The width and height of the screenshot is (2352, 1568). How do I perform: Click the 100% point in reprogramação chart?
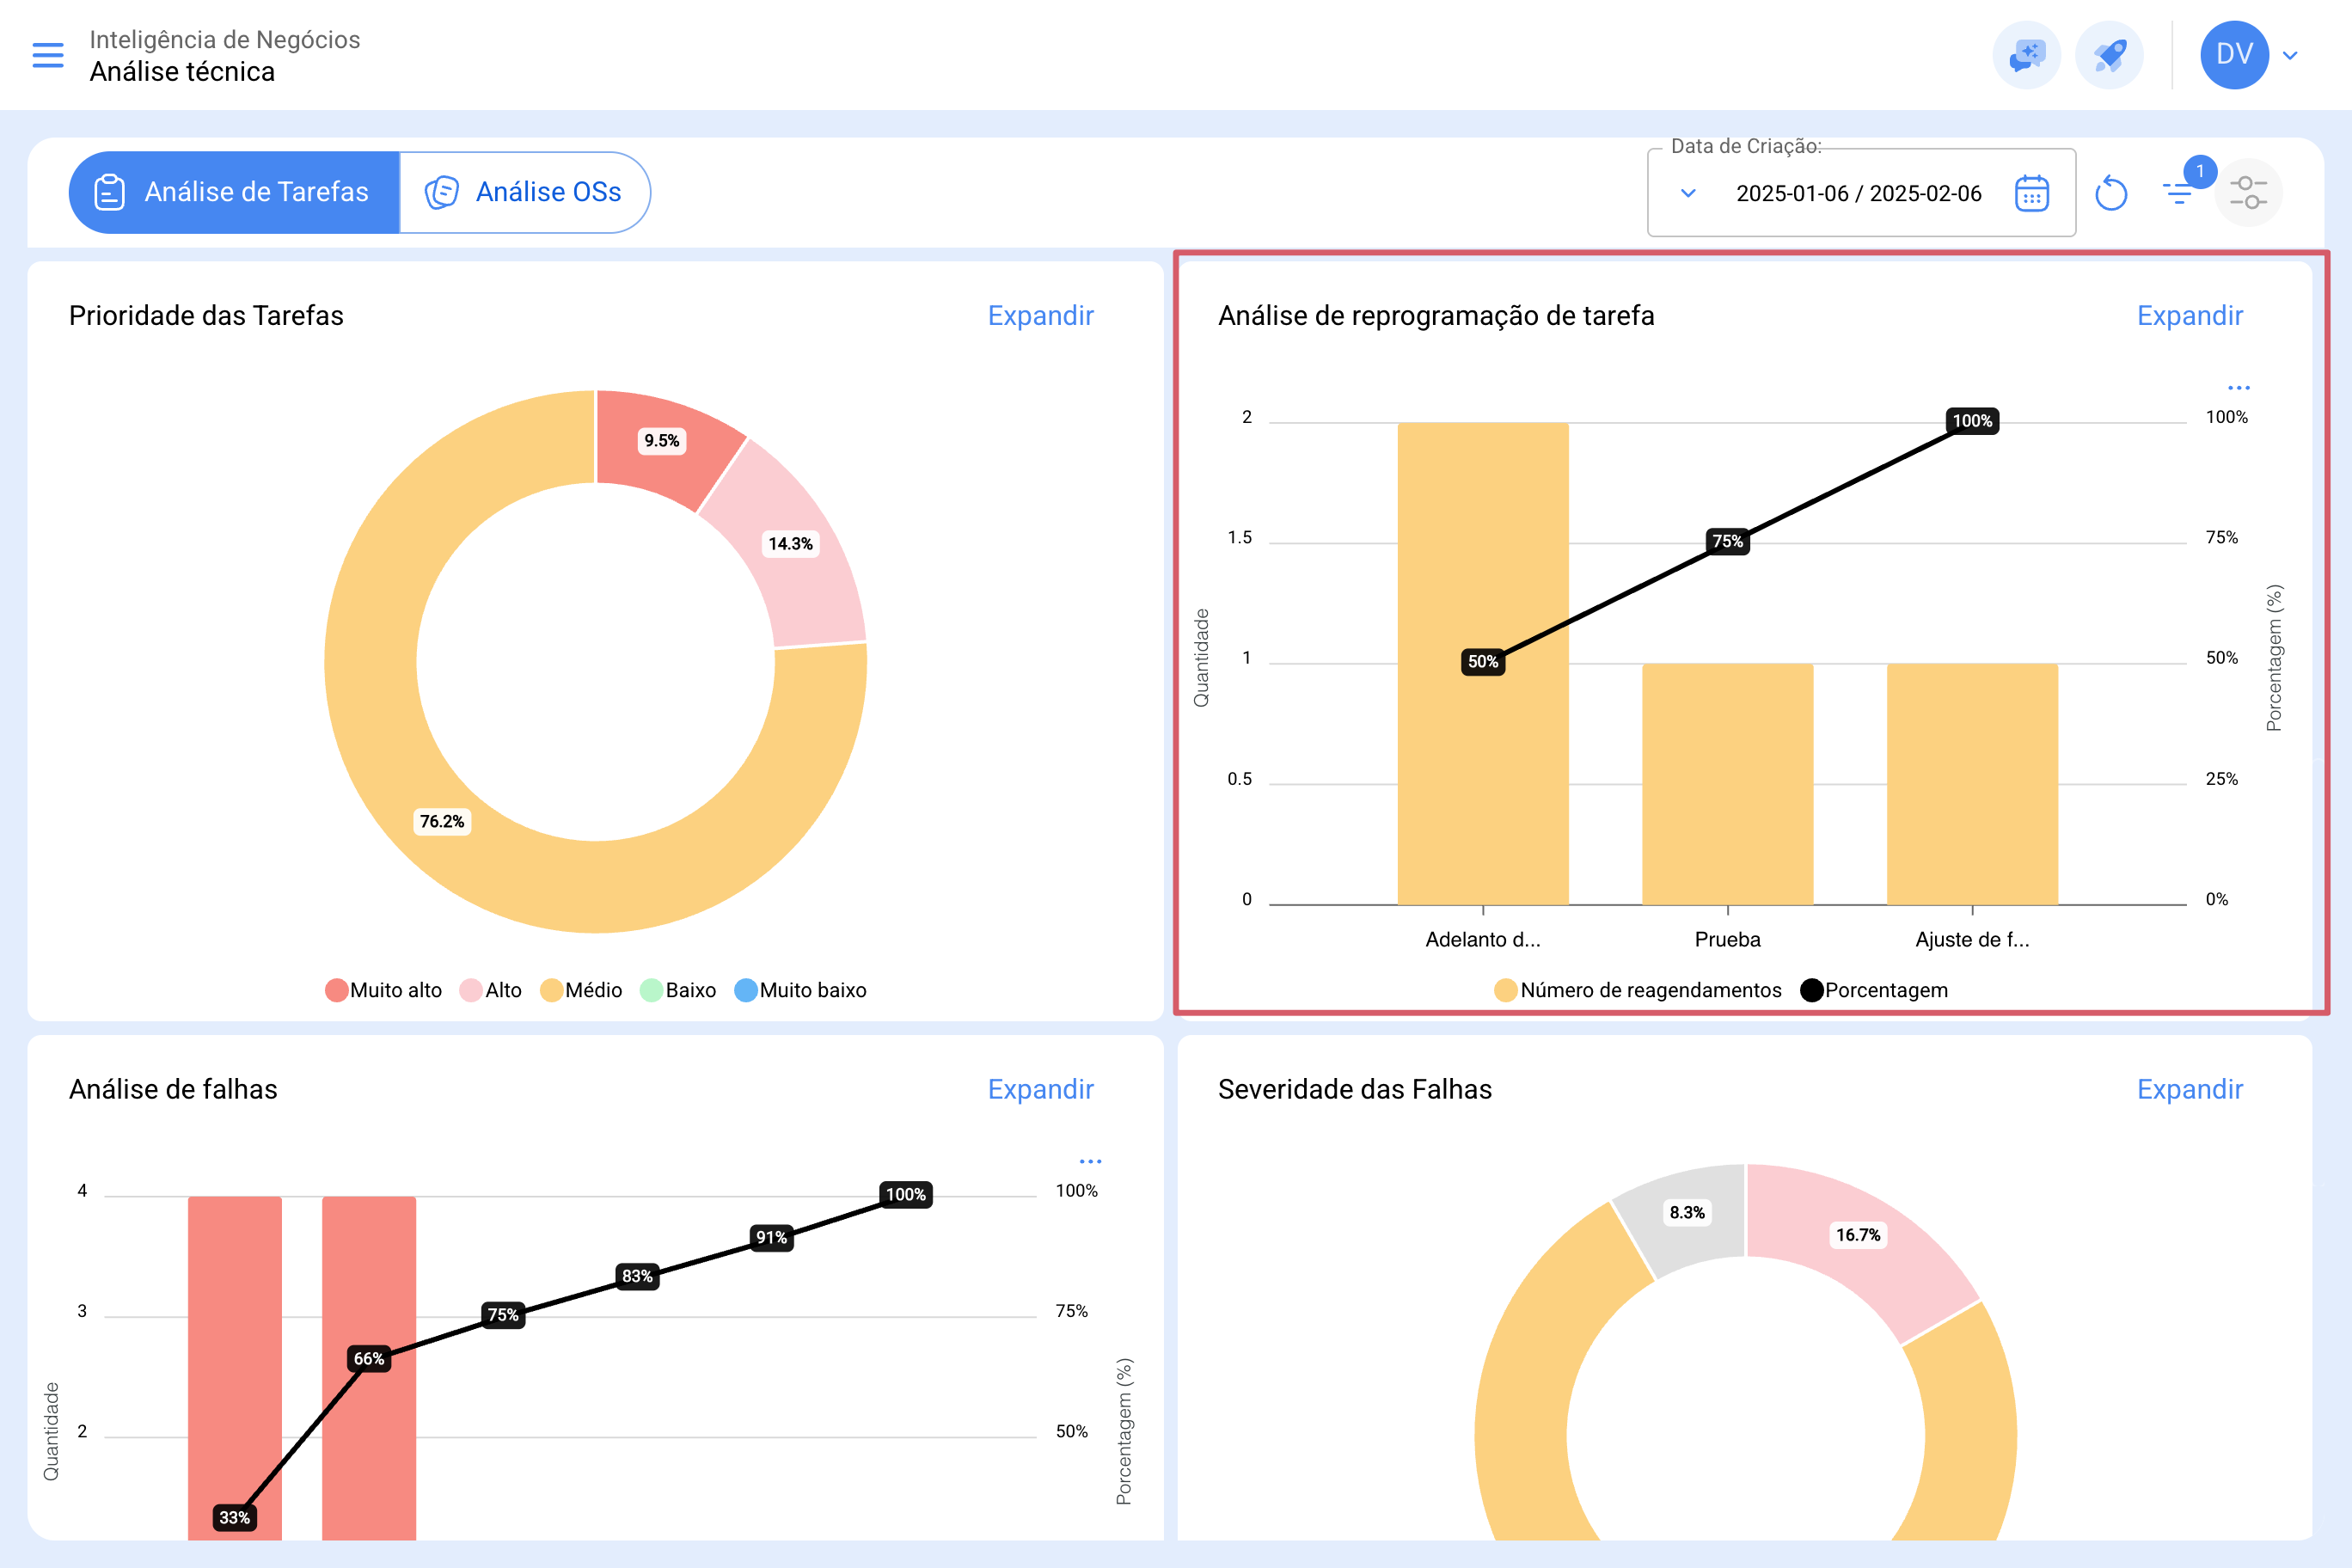(x=1972, y=421)
